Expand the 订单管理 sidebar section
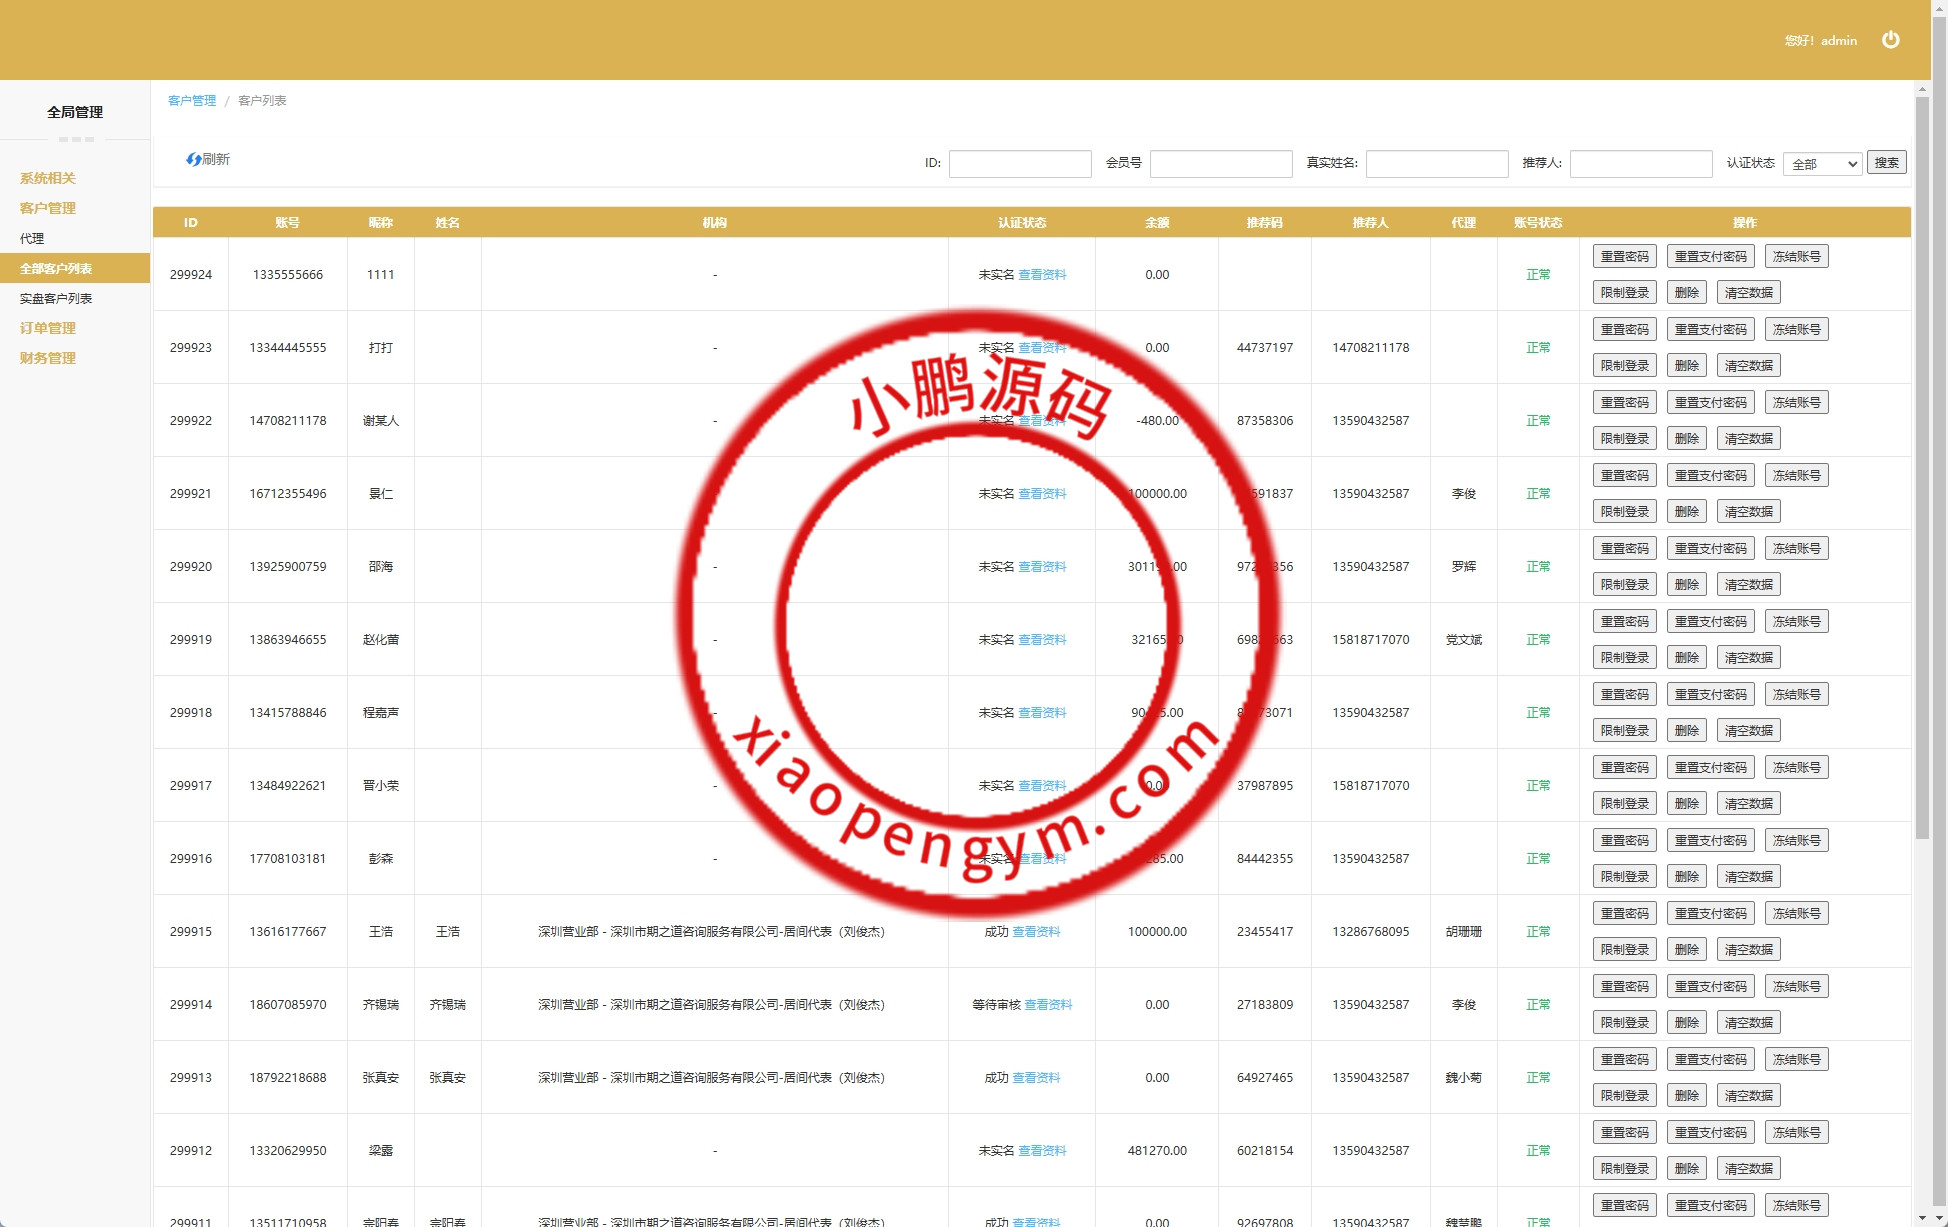This screenshot has height=1227, width=1948. (x=48, y=328)
